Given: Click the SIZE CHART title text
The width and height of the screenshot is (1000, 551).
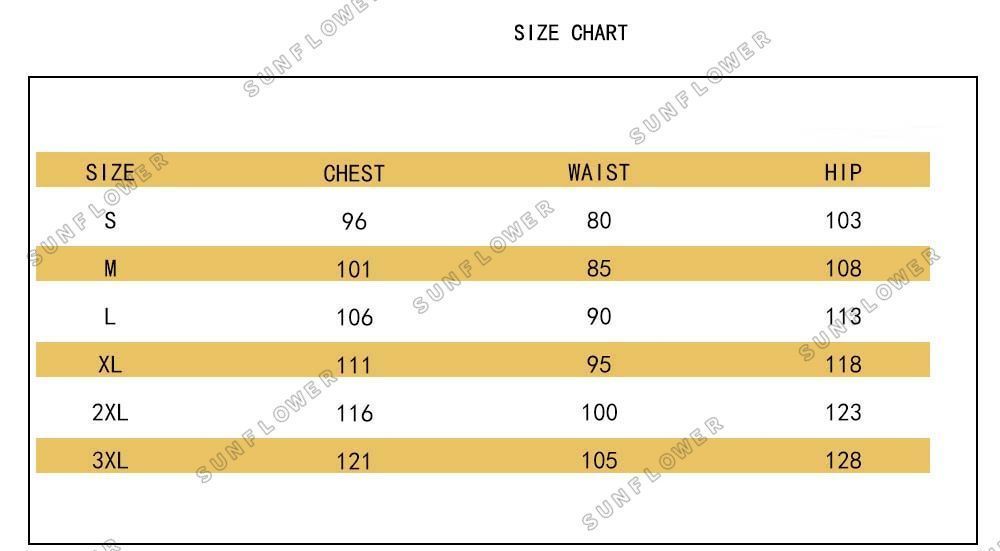Looking at the screenshot, I should pyautogui.click(x=571, y=33).
